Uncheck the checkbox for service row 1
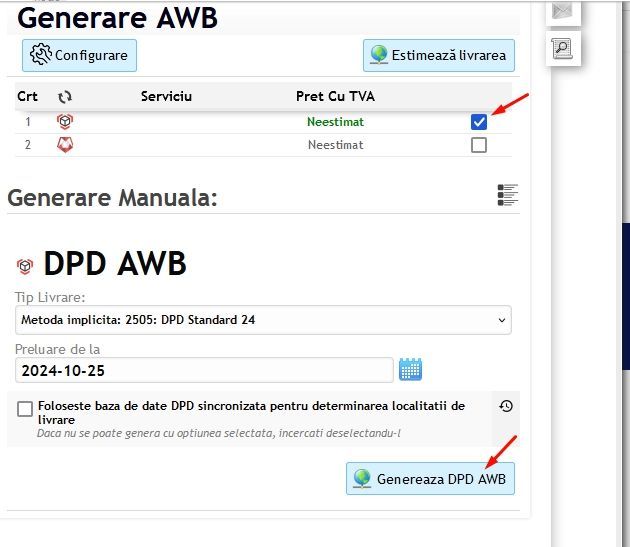This screenshot has height=547, width=630. pyautogui.click(x=479, y=122)
